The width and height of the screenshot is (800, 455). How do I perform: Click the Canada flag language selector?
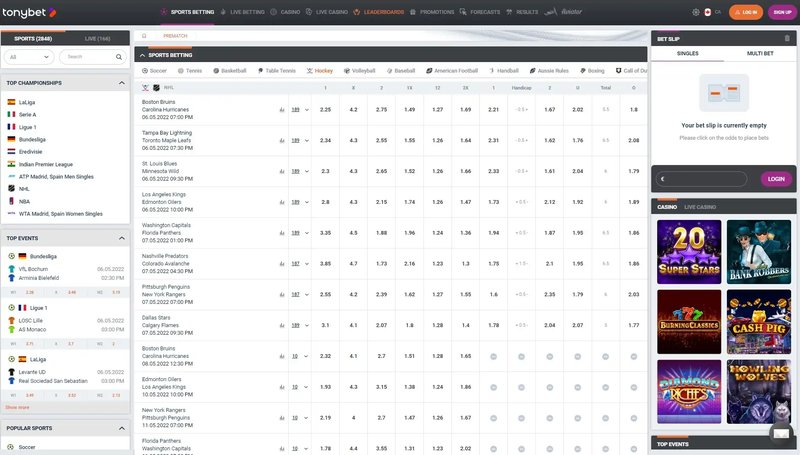(707, 13)
